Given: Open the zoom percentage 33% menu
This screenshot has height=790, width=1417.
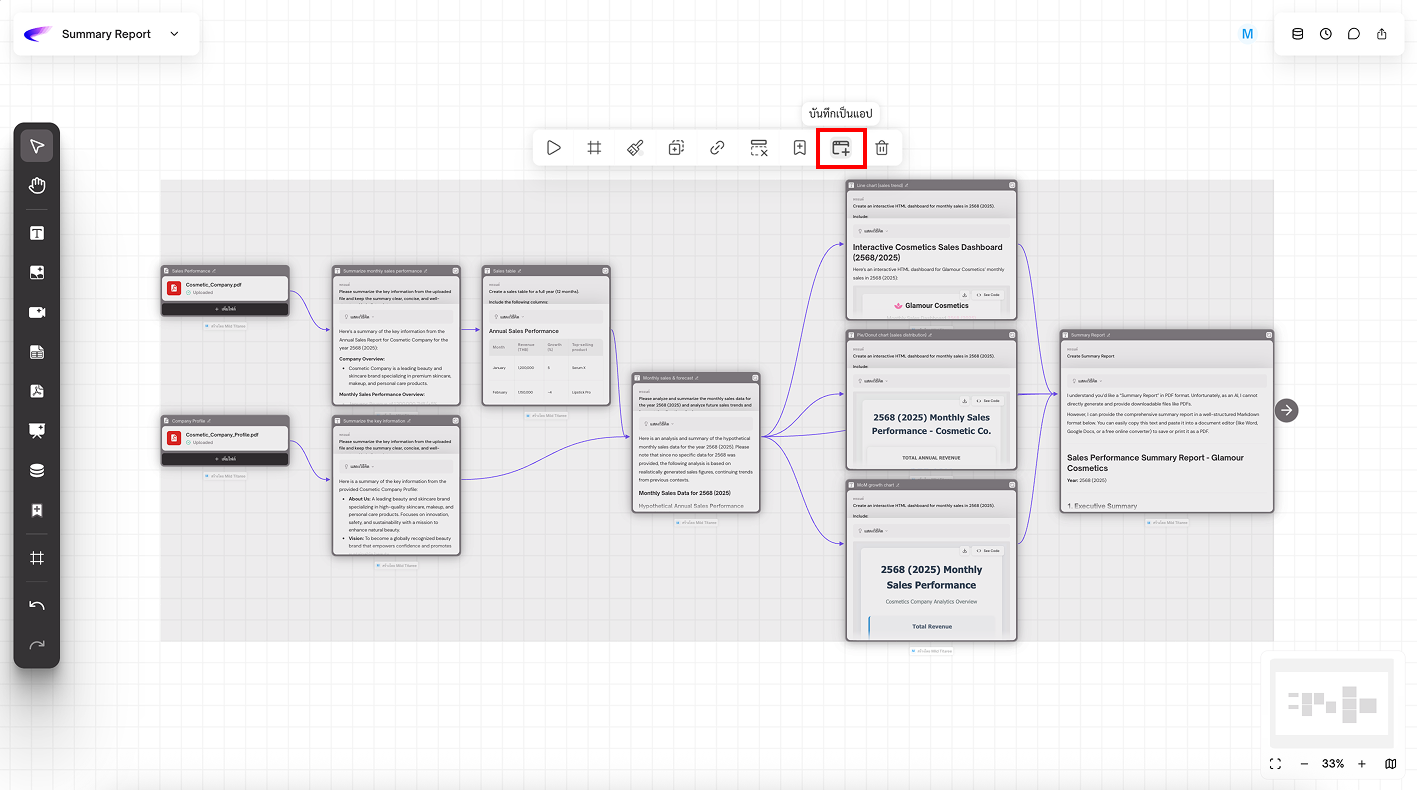Looking at the screenshot, I should (x=1332, y=764).
